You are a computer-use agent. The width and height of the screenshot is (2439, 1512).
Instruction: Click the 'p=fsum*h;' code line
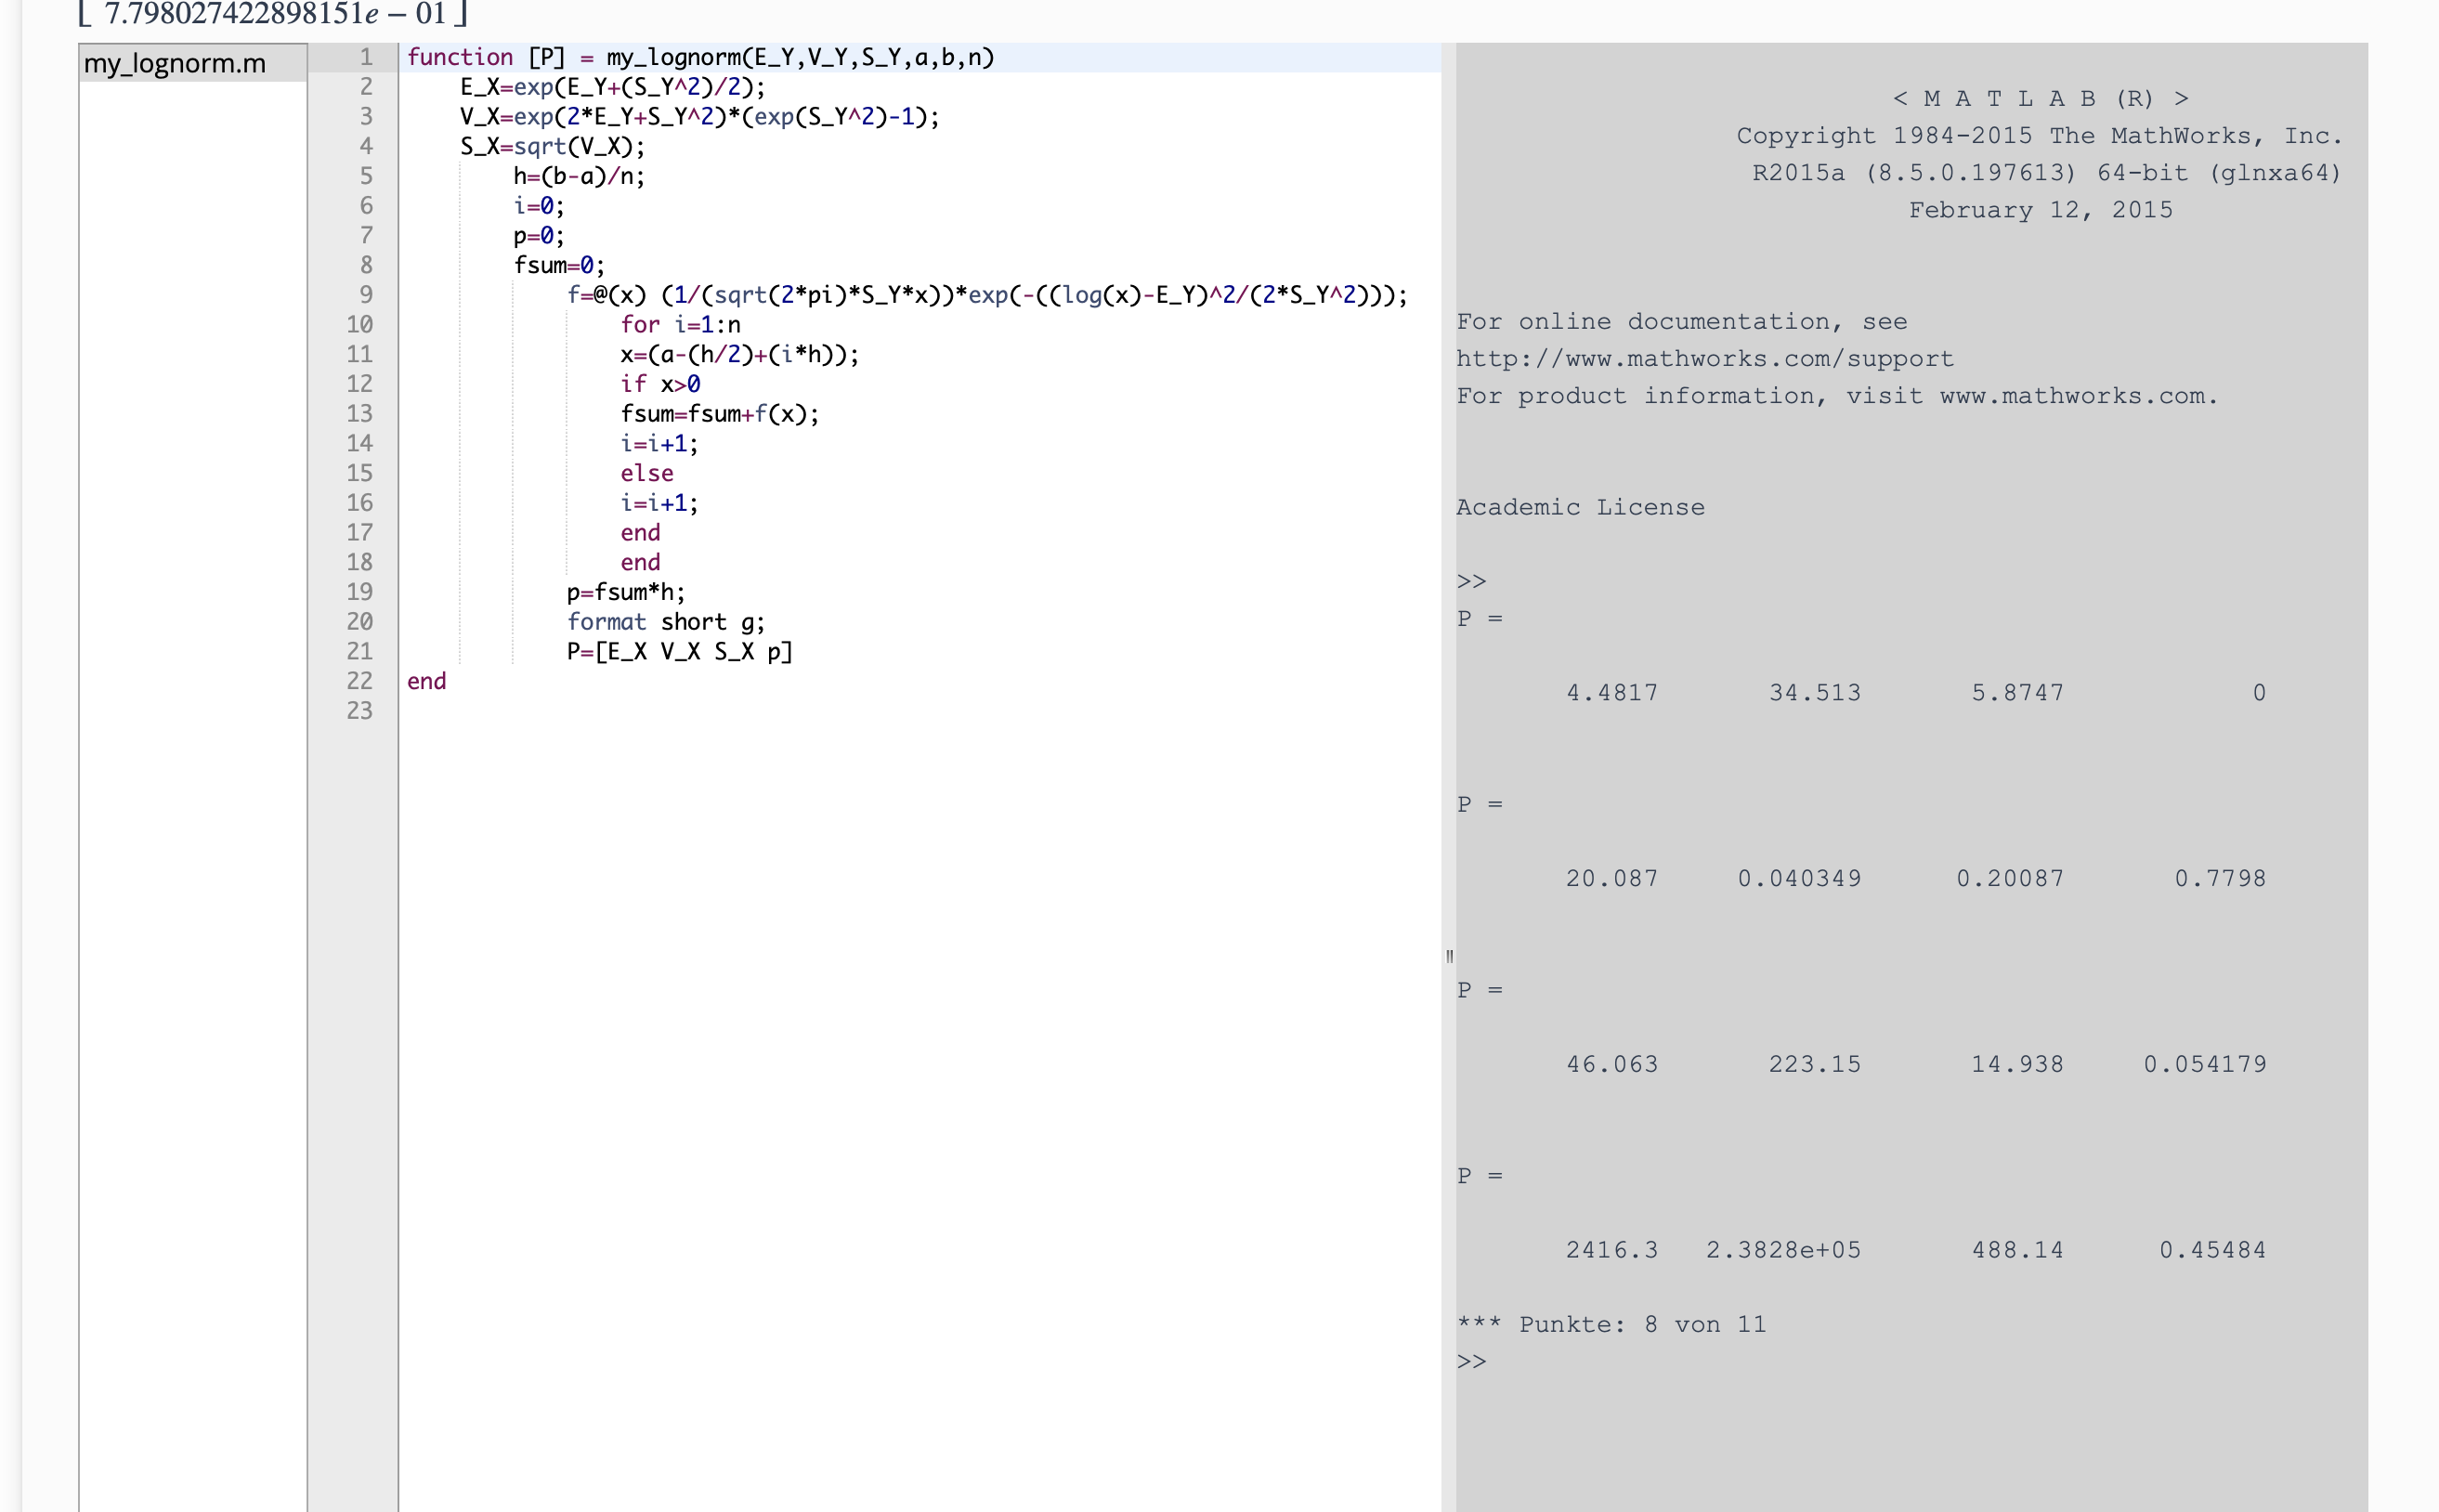[x=625, y=592]
